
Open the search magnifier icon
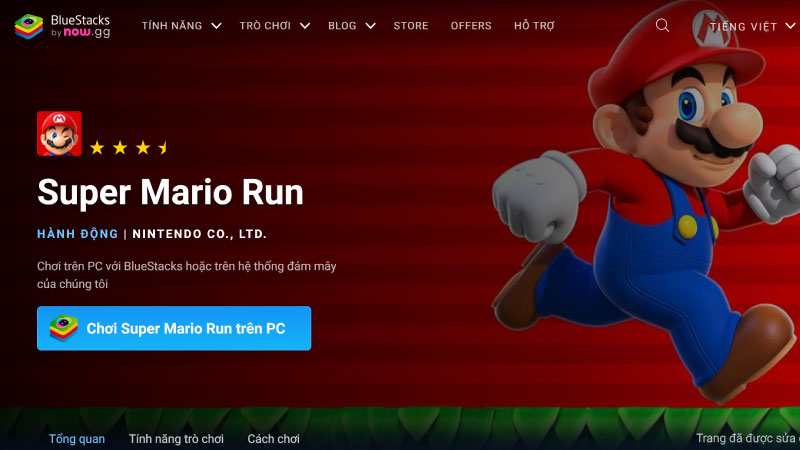[x=662, y=26]
